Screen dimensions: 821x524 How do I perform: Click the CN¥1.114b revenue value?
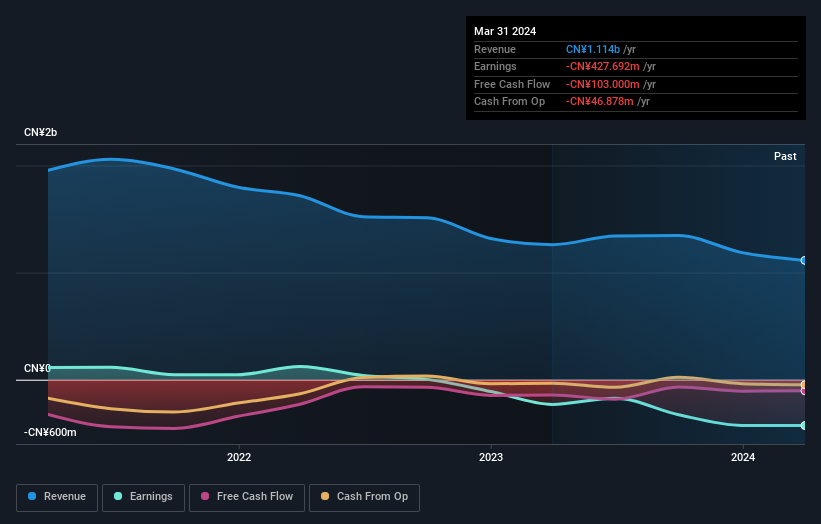tap(593, 49)
